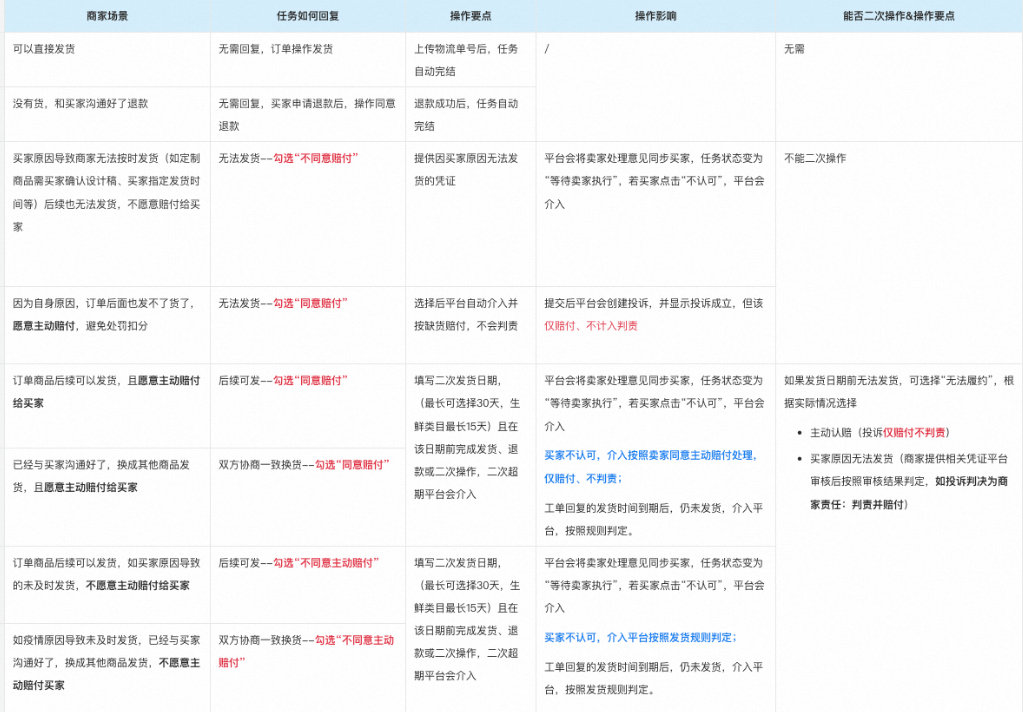Select the 可以直接发货 scenario cell

coord(47,47)
